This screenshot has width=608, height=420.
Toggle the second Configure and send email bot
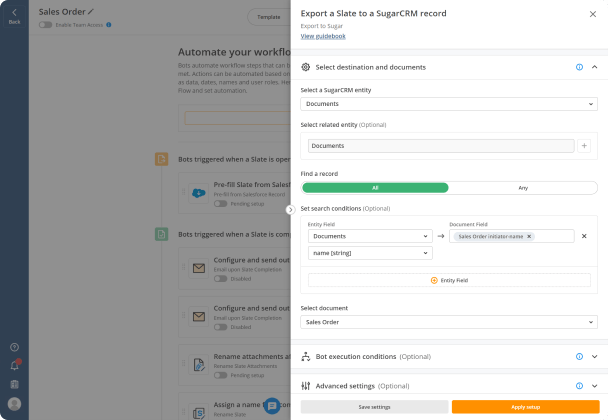(220, 327)
